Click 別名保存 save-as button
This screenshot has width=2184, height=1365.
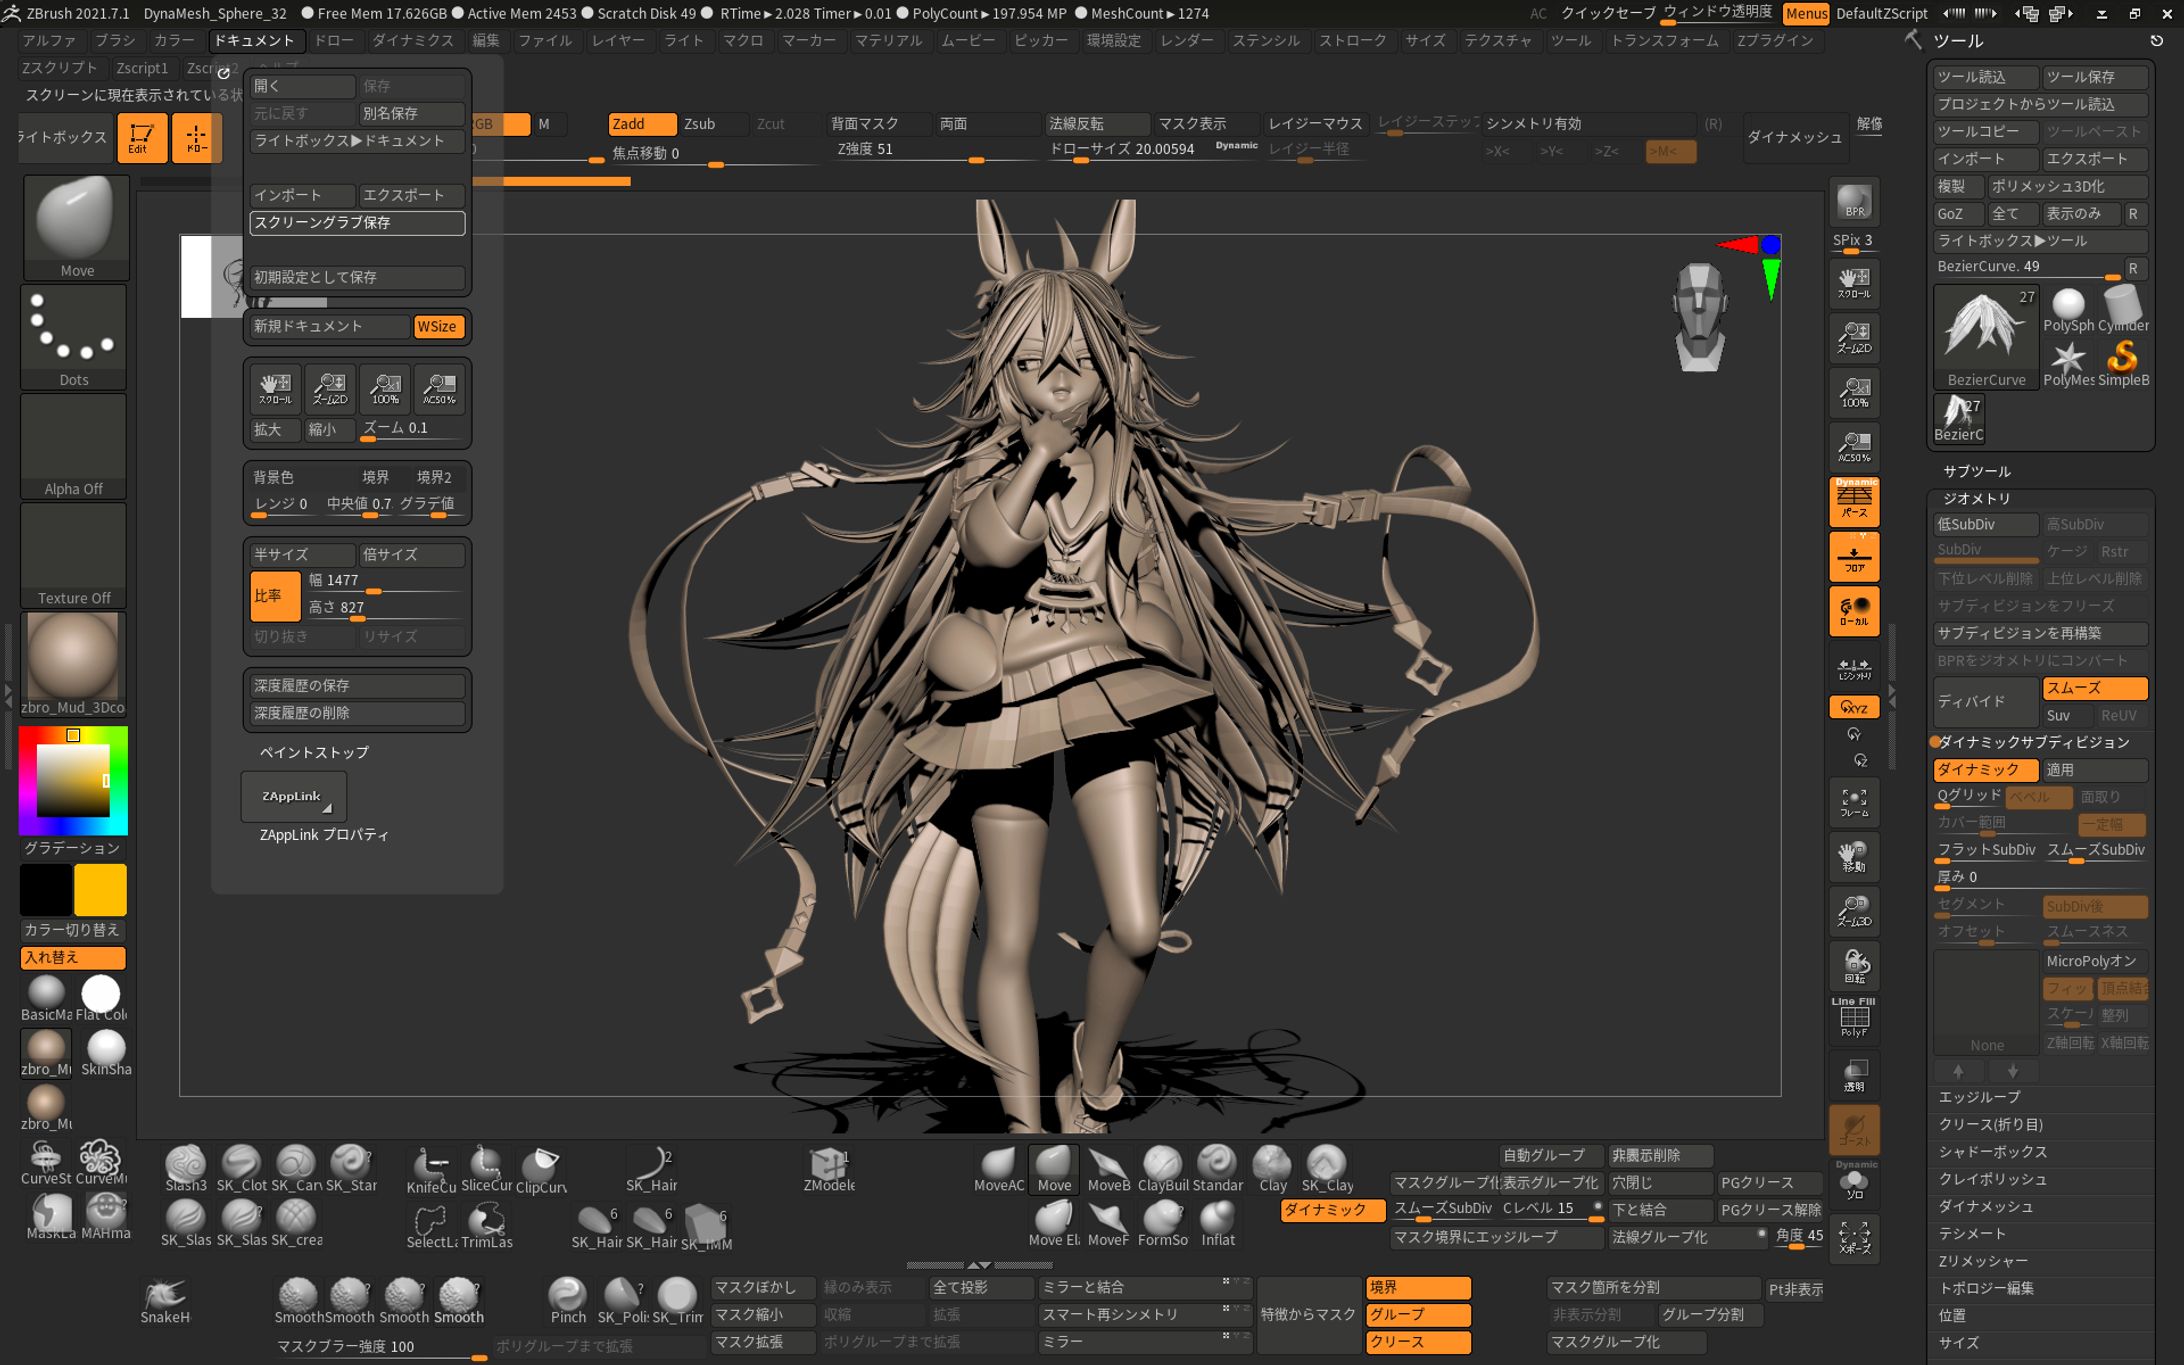coord(411,113)
